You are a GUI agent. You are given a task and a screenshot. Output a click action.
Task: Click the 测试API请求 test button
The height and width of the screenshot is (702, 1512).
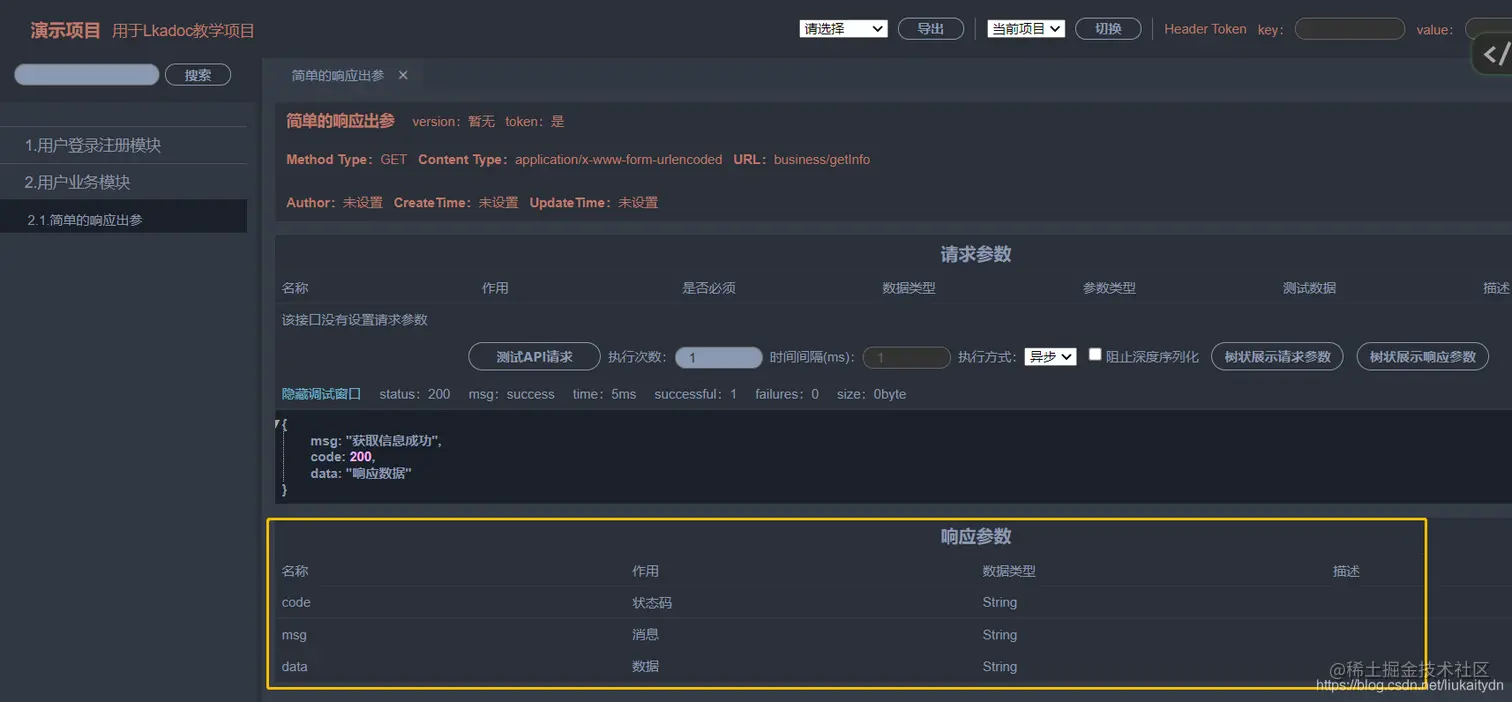coord(534,356)
